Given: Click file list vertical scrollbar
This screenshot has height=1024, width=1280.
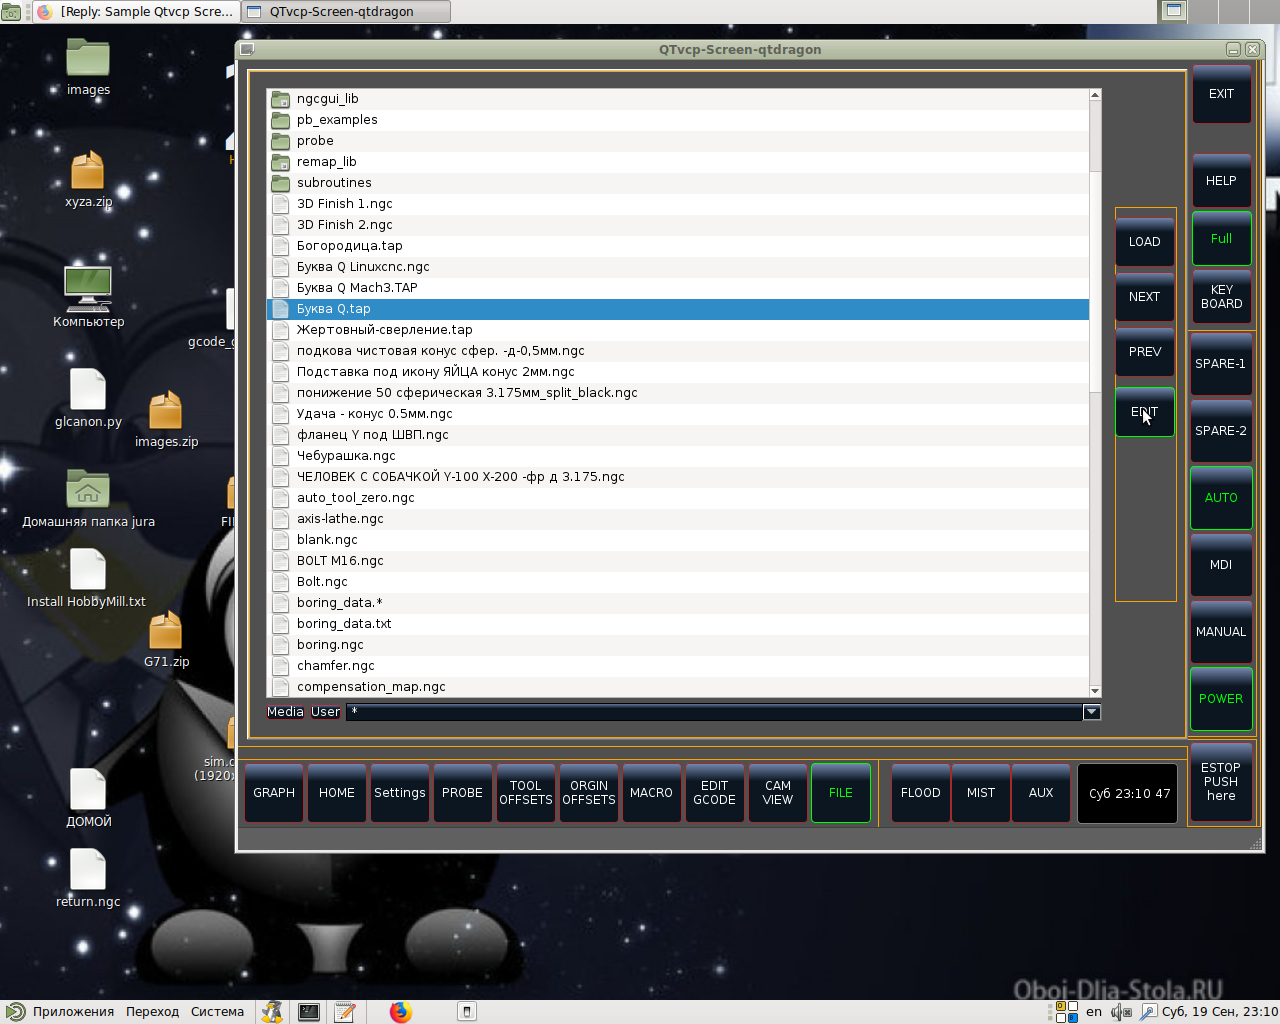Looking at the screenshot, I should coord(1095,393).
